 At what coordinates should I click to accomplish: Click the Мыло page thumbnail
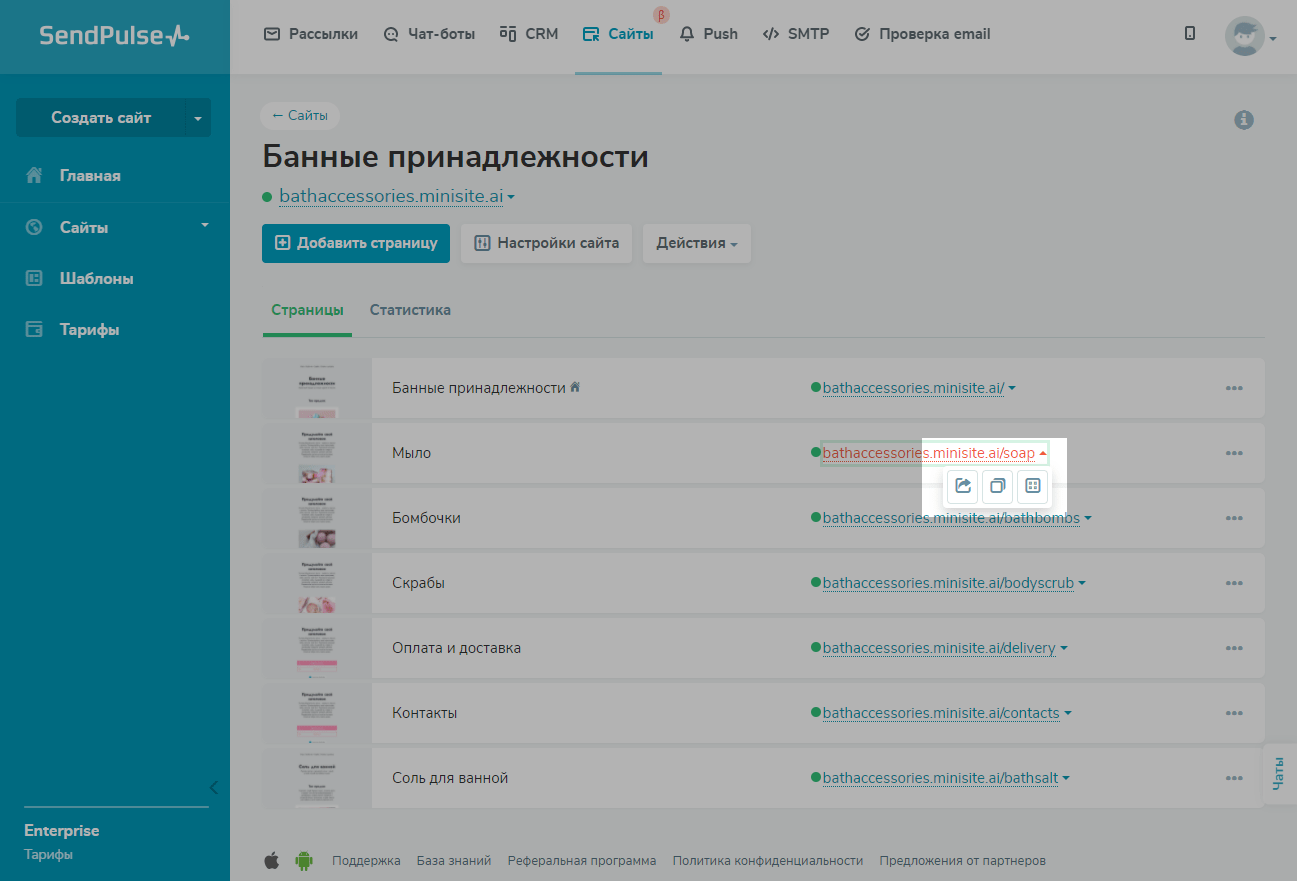[x=316, y=453]
